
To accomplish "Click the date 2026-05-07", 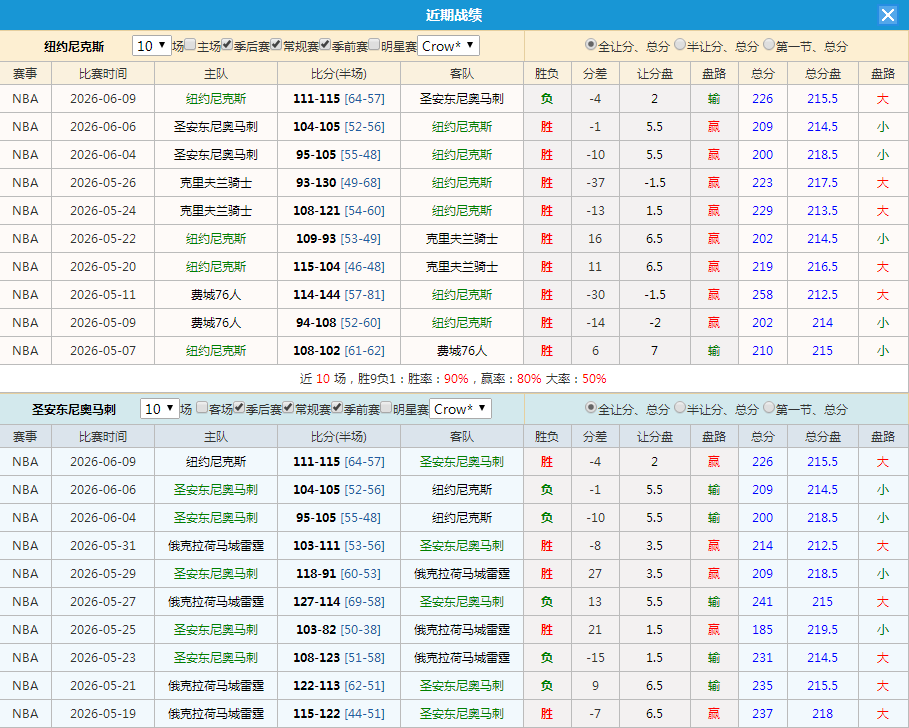I will pos(103,351).
